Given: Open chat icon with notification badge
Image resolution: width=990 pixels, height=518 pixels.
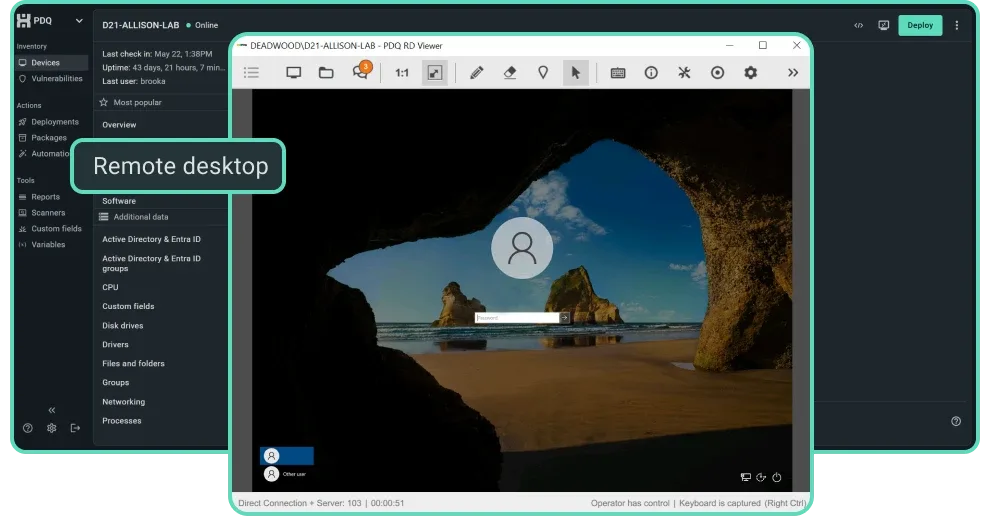Looking at the screenshot, I should click(x=361, y=71).
